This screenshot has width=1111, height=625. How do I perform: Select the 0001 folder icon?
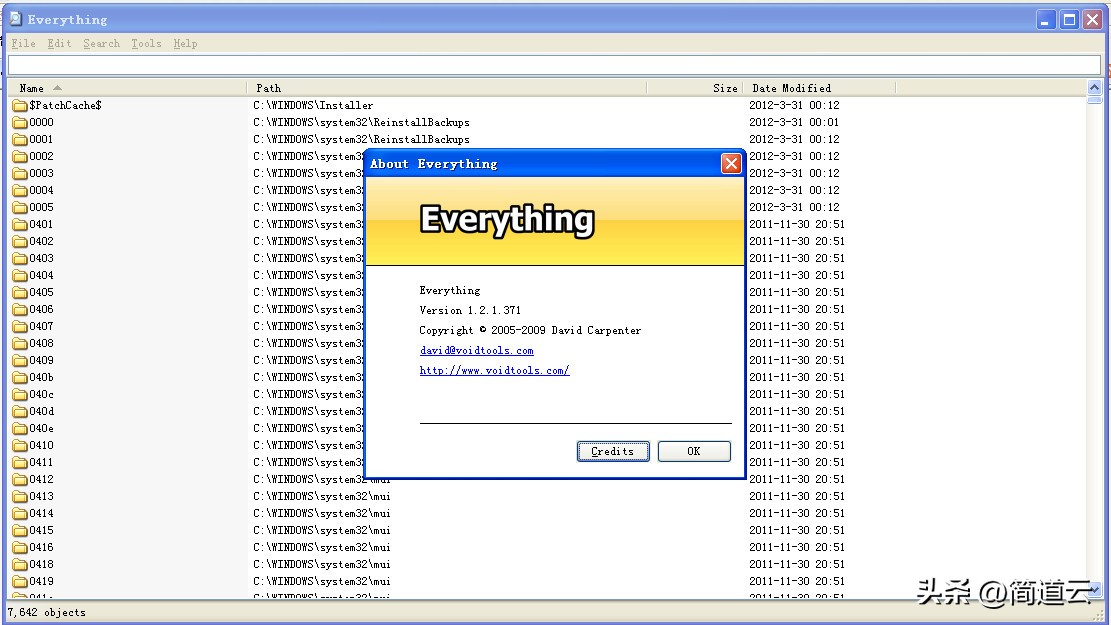tap(20, 140)
